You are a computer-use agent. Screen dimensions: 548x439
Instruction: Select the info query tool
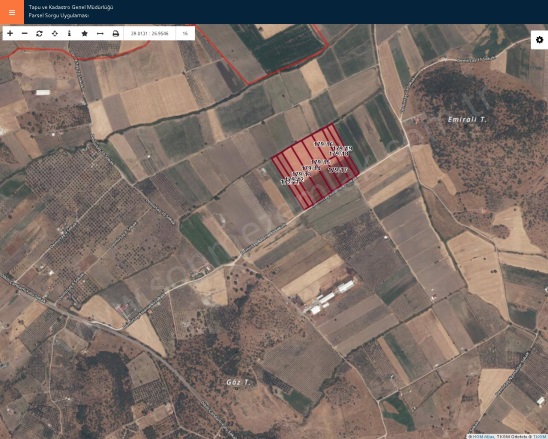tap(69, 33)
